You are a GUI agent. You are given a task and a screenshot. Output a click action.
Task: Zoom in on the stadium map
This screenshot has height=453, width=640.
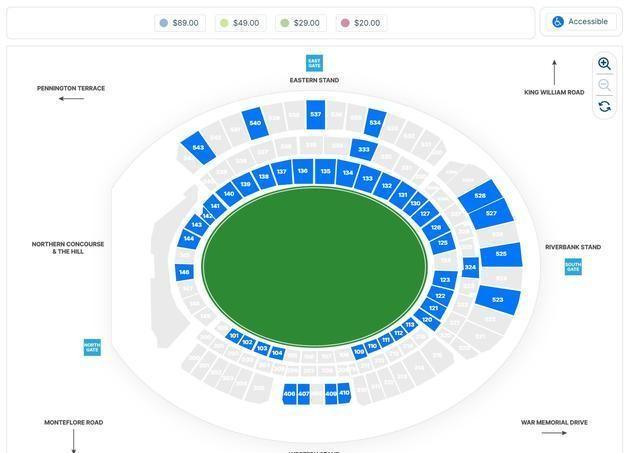(604, 63)
